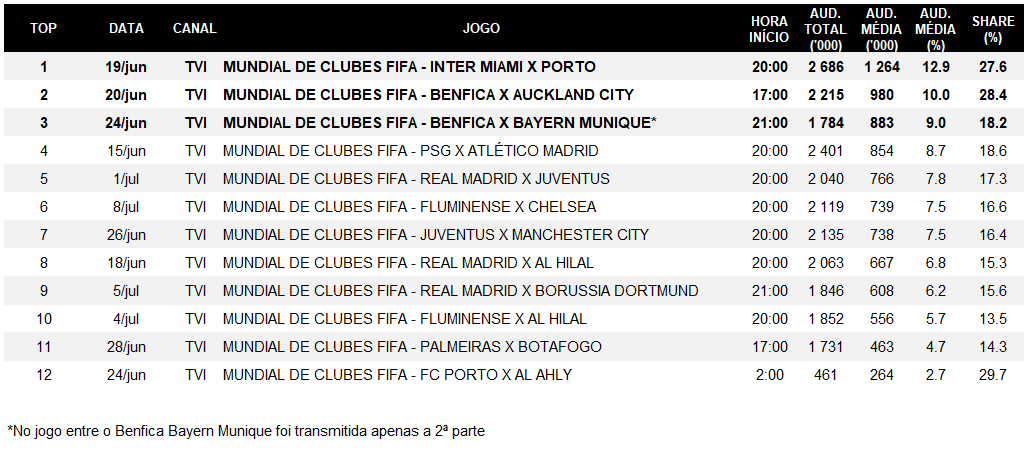1028x457 pixels.
Task: Click the 2 686 total audience value
Action: (x=825, y=66)
